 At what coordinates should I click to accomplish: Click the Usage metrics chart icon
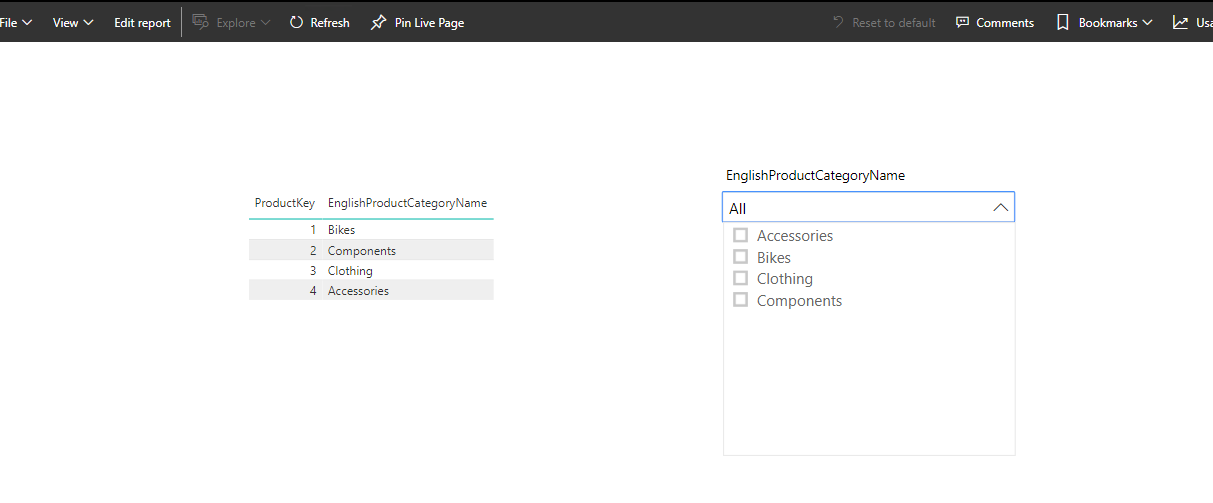(x=1181, y=22)
